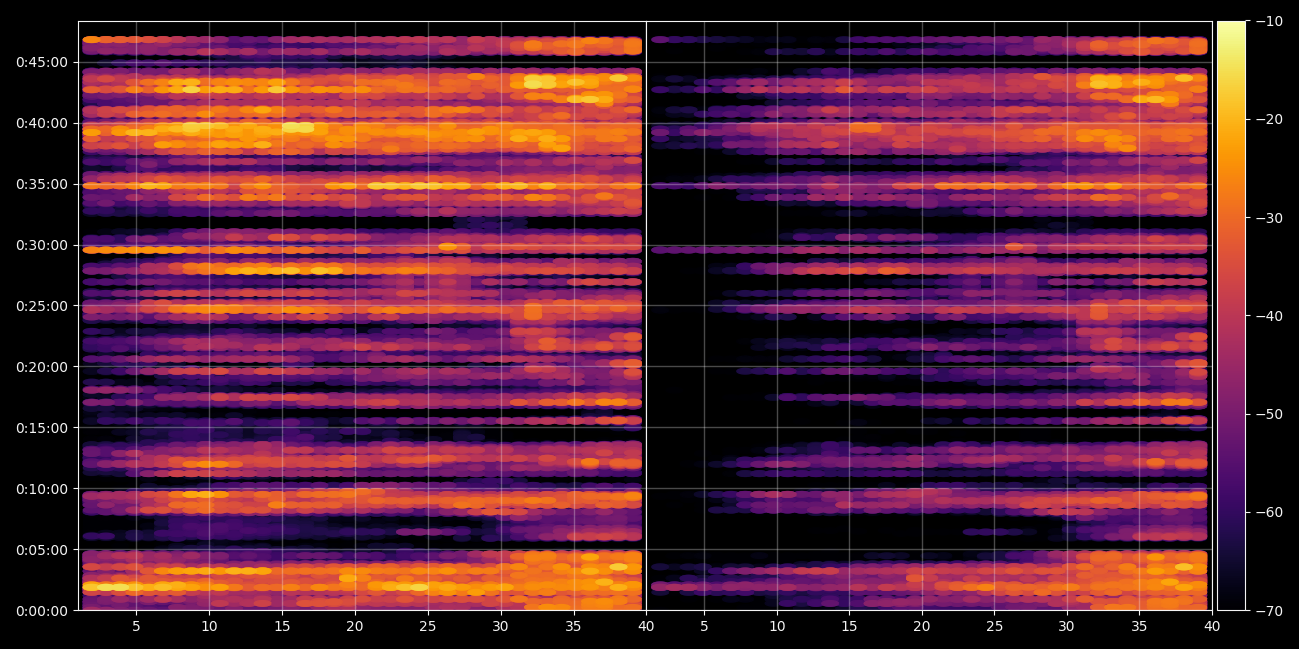
Task: Click x-axis label 15 under right heatmap
Action: tap(849, 627)
